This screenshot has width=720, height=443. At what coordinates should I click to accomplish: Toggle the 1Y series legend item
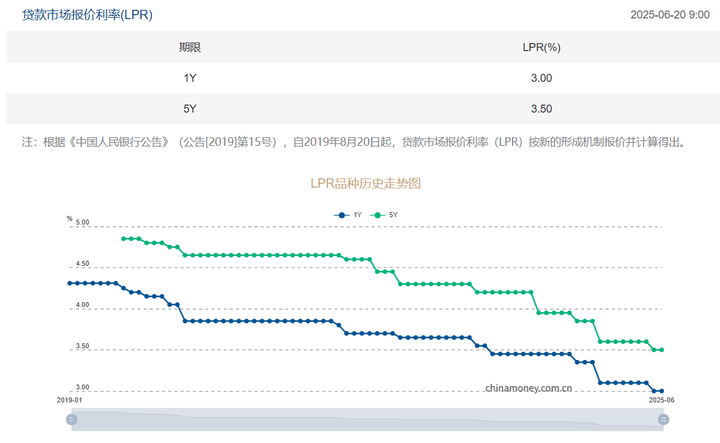(348, 215)
